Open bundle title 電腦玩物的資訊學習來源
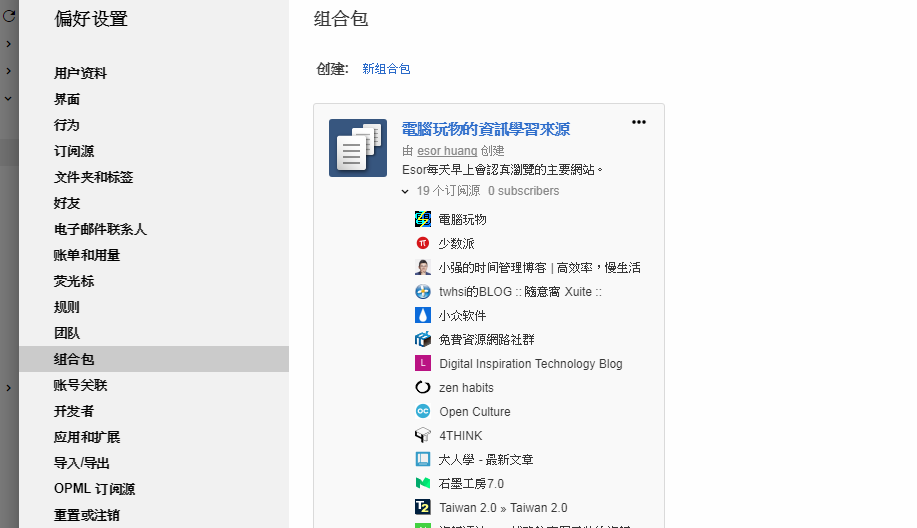917x528 pixels. [x=485, y=129]
